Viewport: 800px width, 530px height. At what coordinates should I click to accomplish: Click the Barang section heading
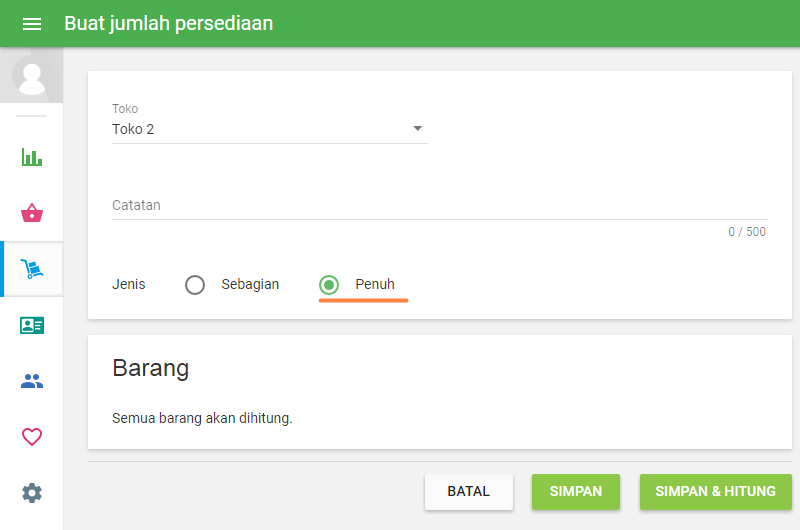point(151,368)
